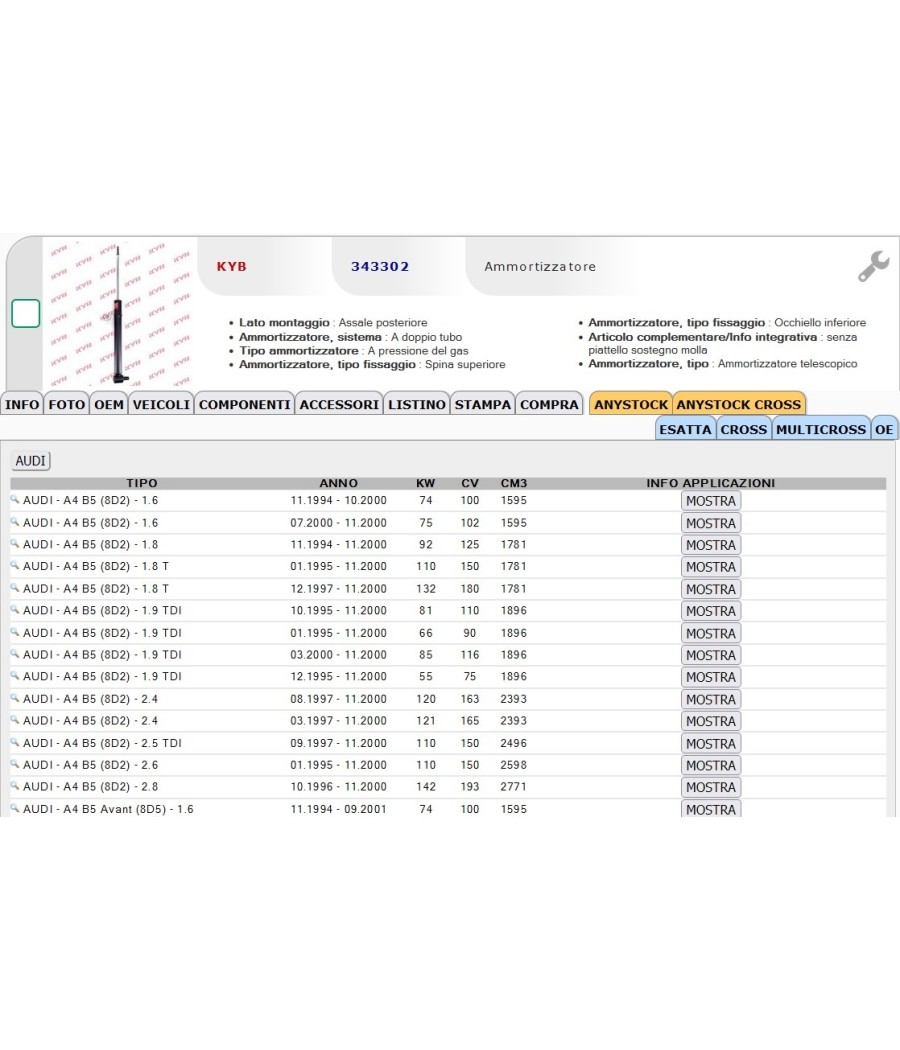Open the COMPONENTI tab
Image resolution: width=900 pixels, height=1050 pixels.
244,404
